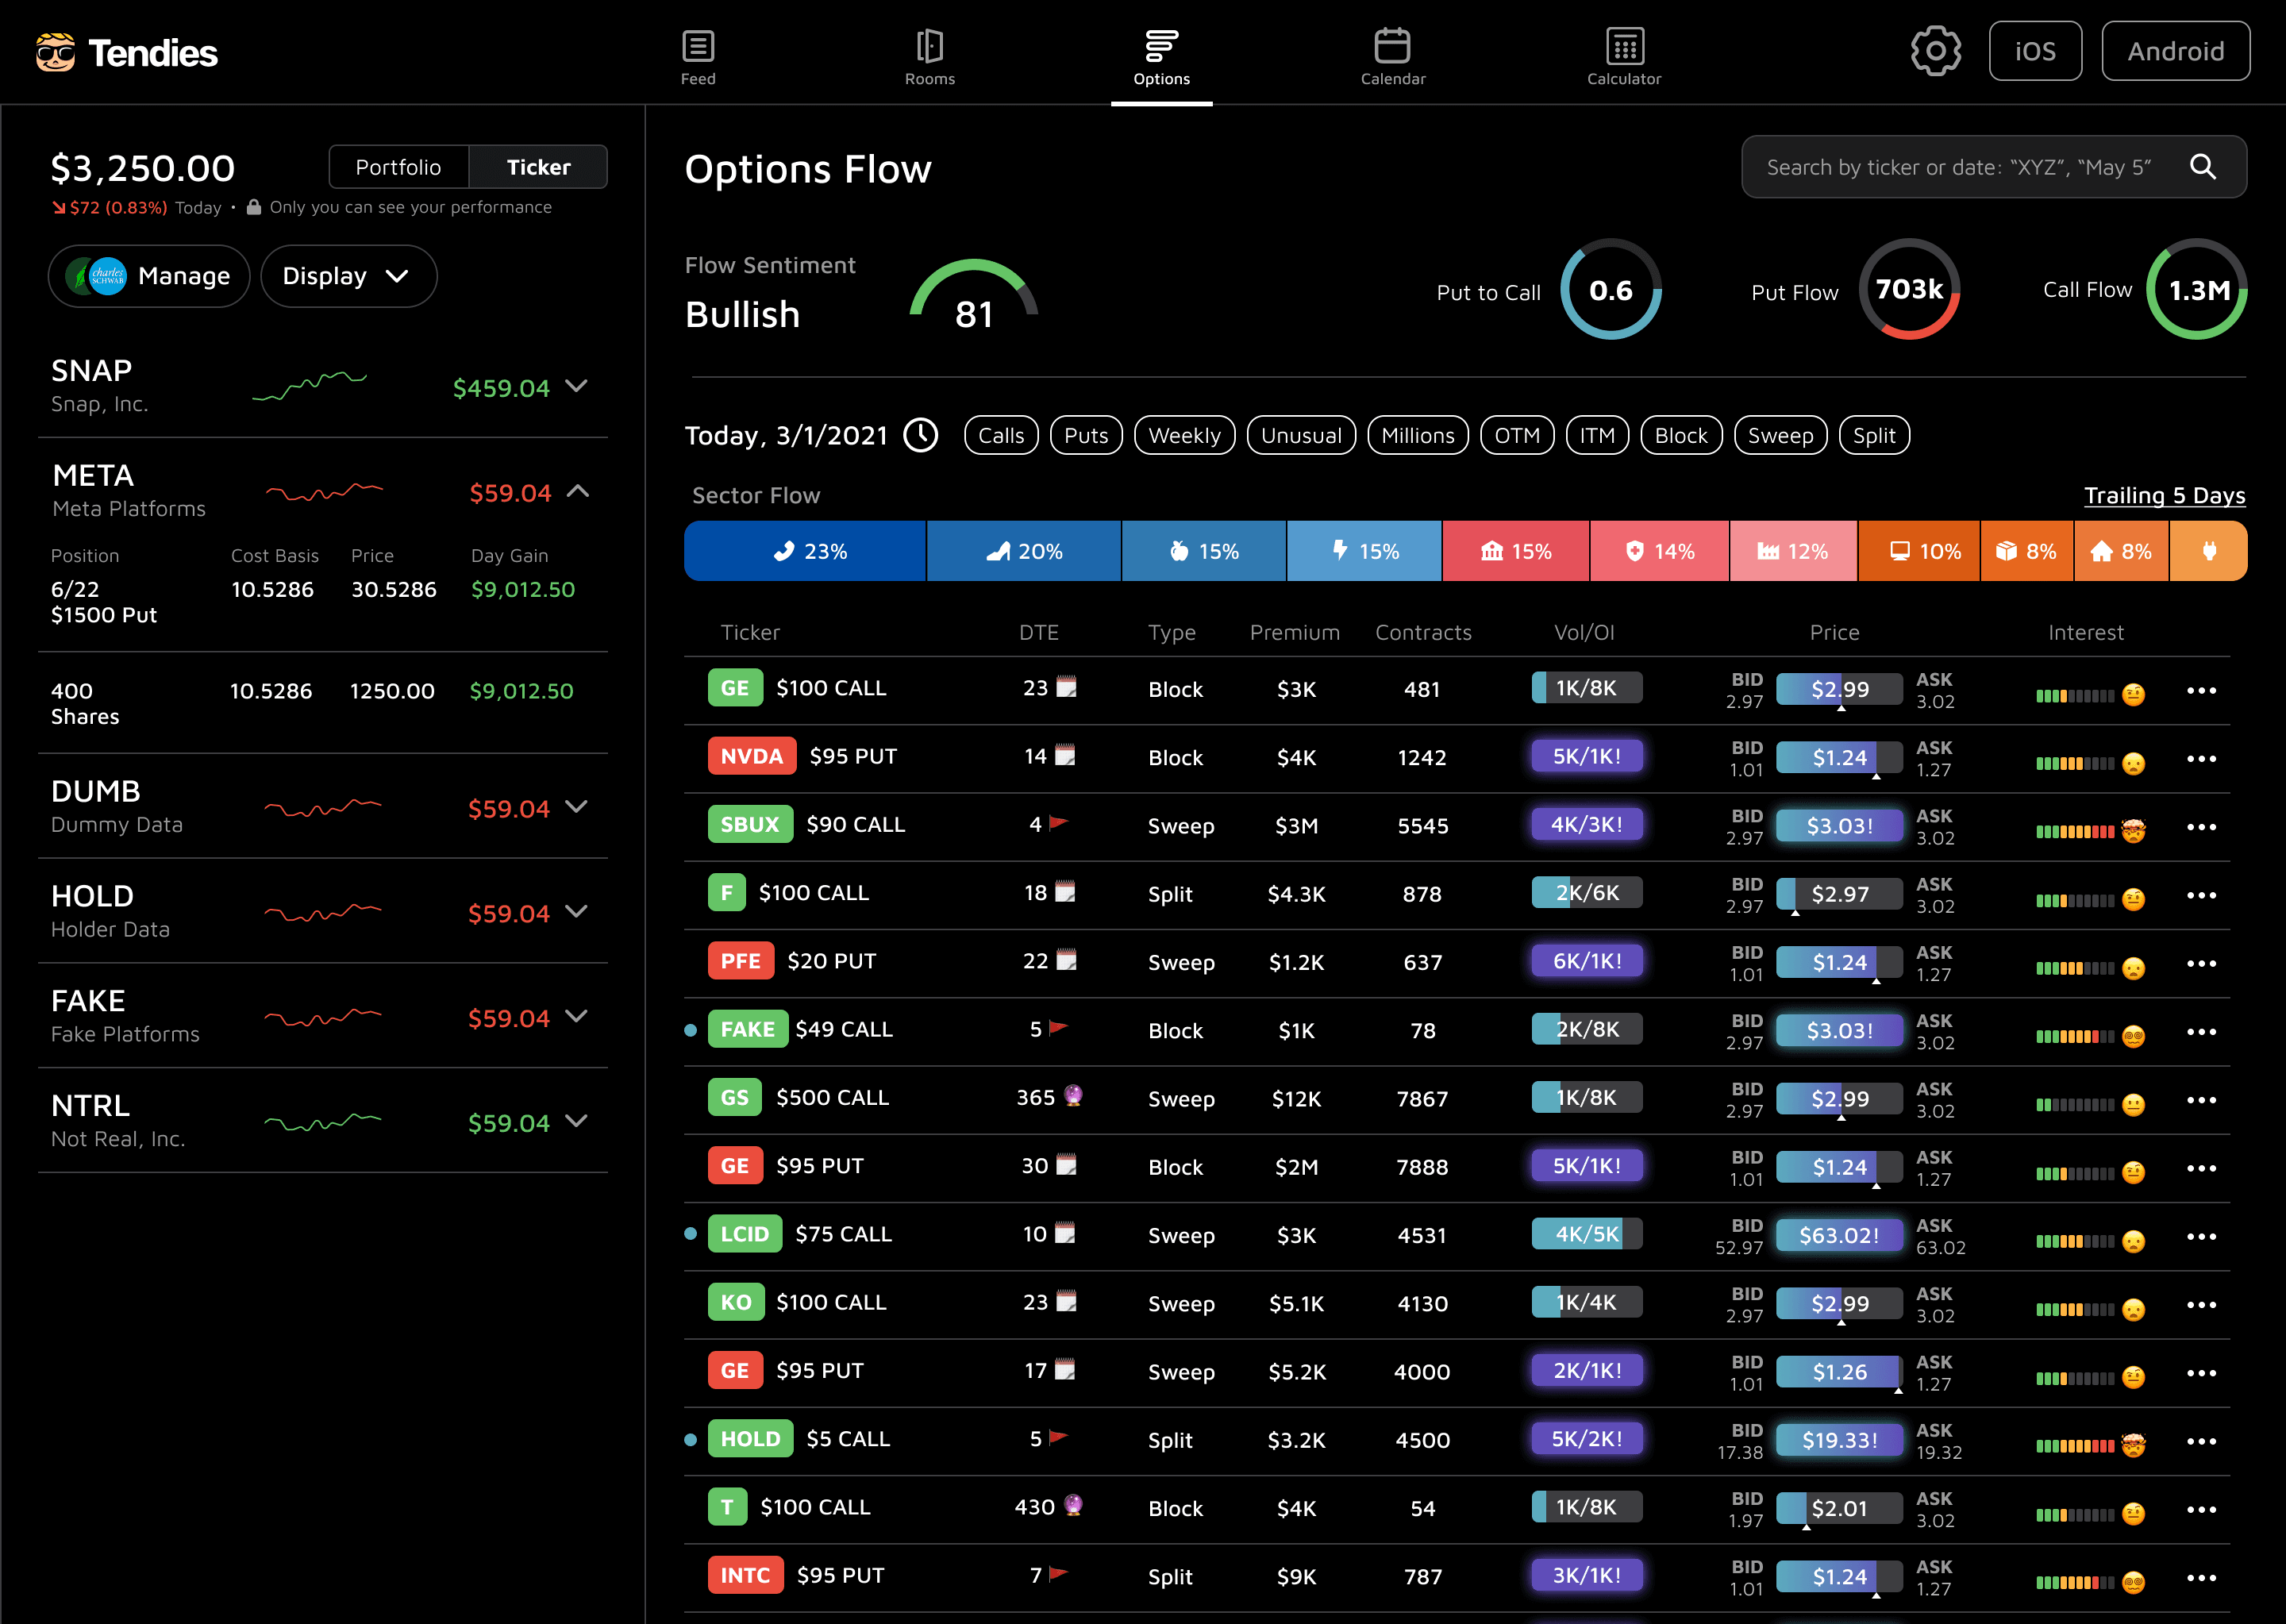Click the Tendies logo
Screen dimensions: 2286x1624
pos(126,52)
